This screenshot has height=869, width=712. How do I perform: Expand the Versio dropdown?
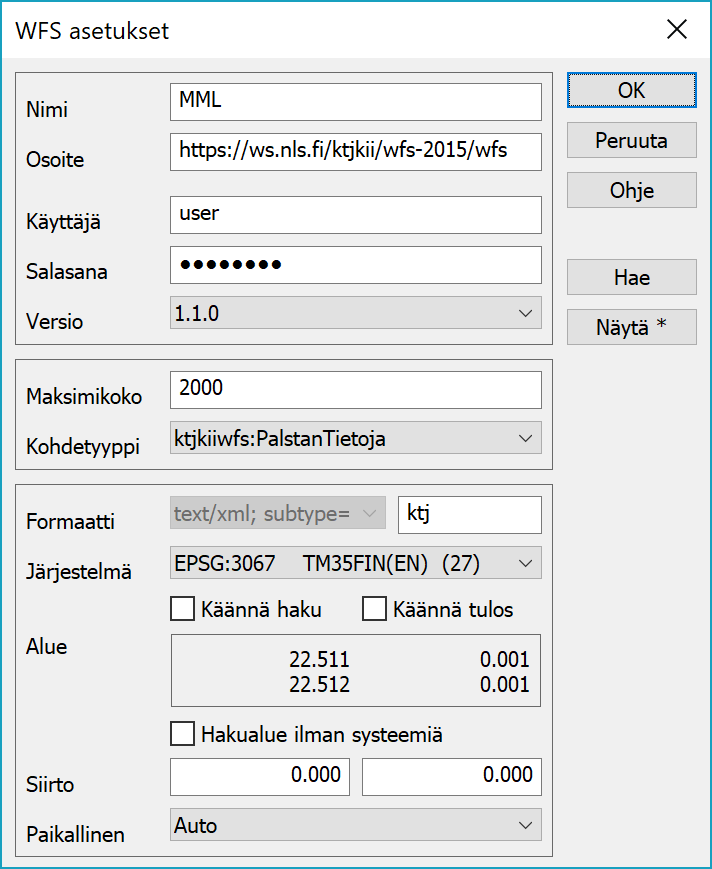click(x=355, y=314)
